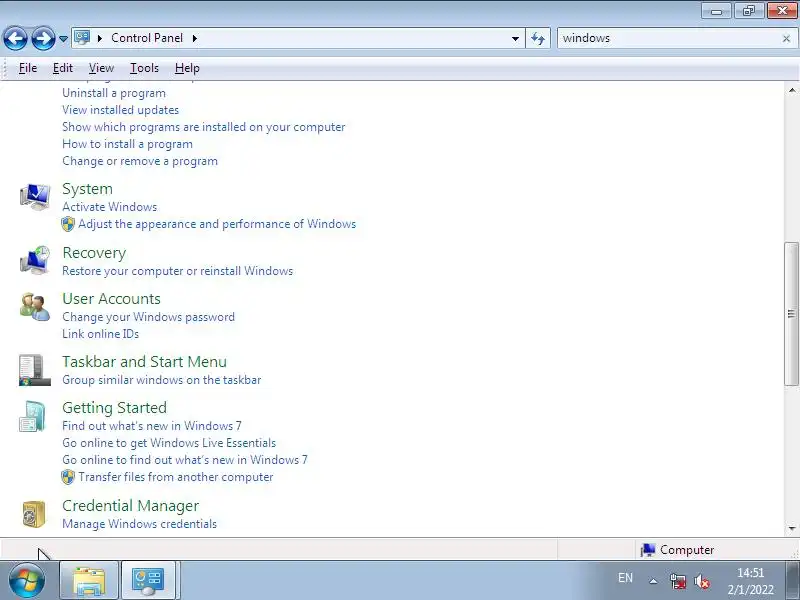This screenshot has height=600, width=800.
Task: Click the scrollbar up arrow
Action: coord(792,90)
